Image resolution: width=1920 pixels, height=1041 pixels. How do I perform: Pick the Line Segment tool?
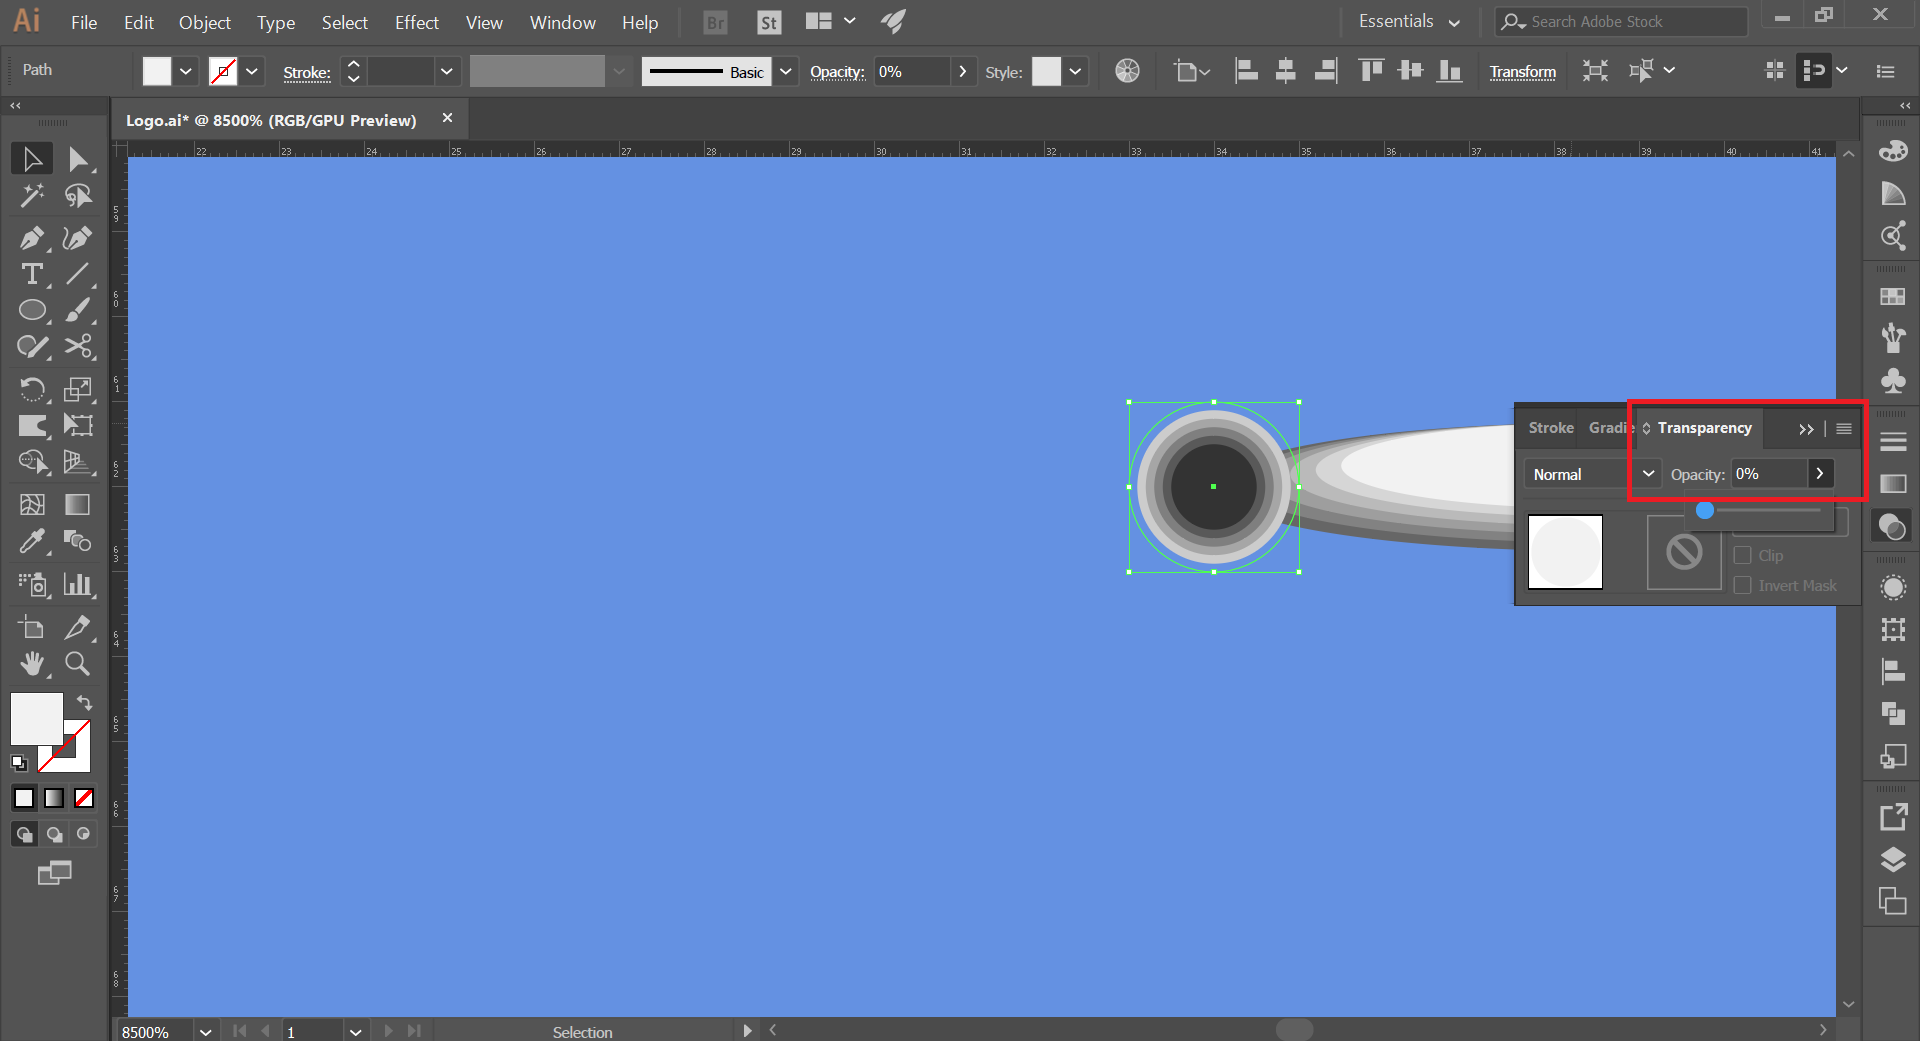[x=78, y=274]
